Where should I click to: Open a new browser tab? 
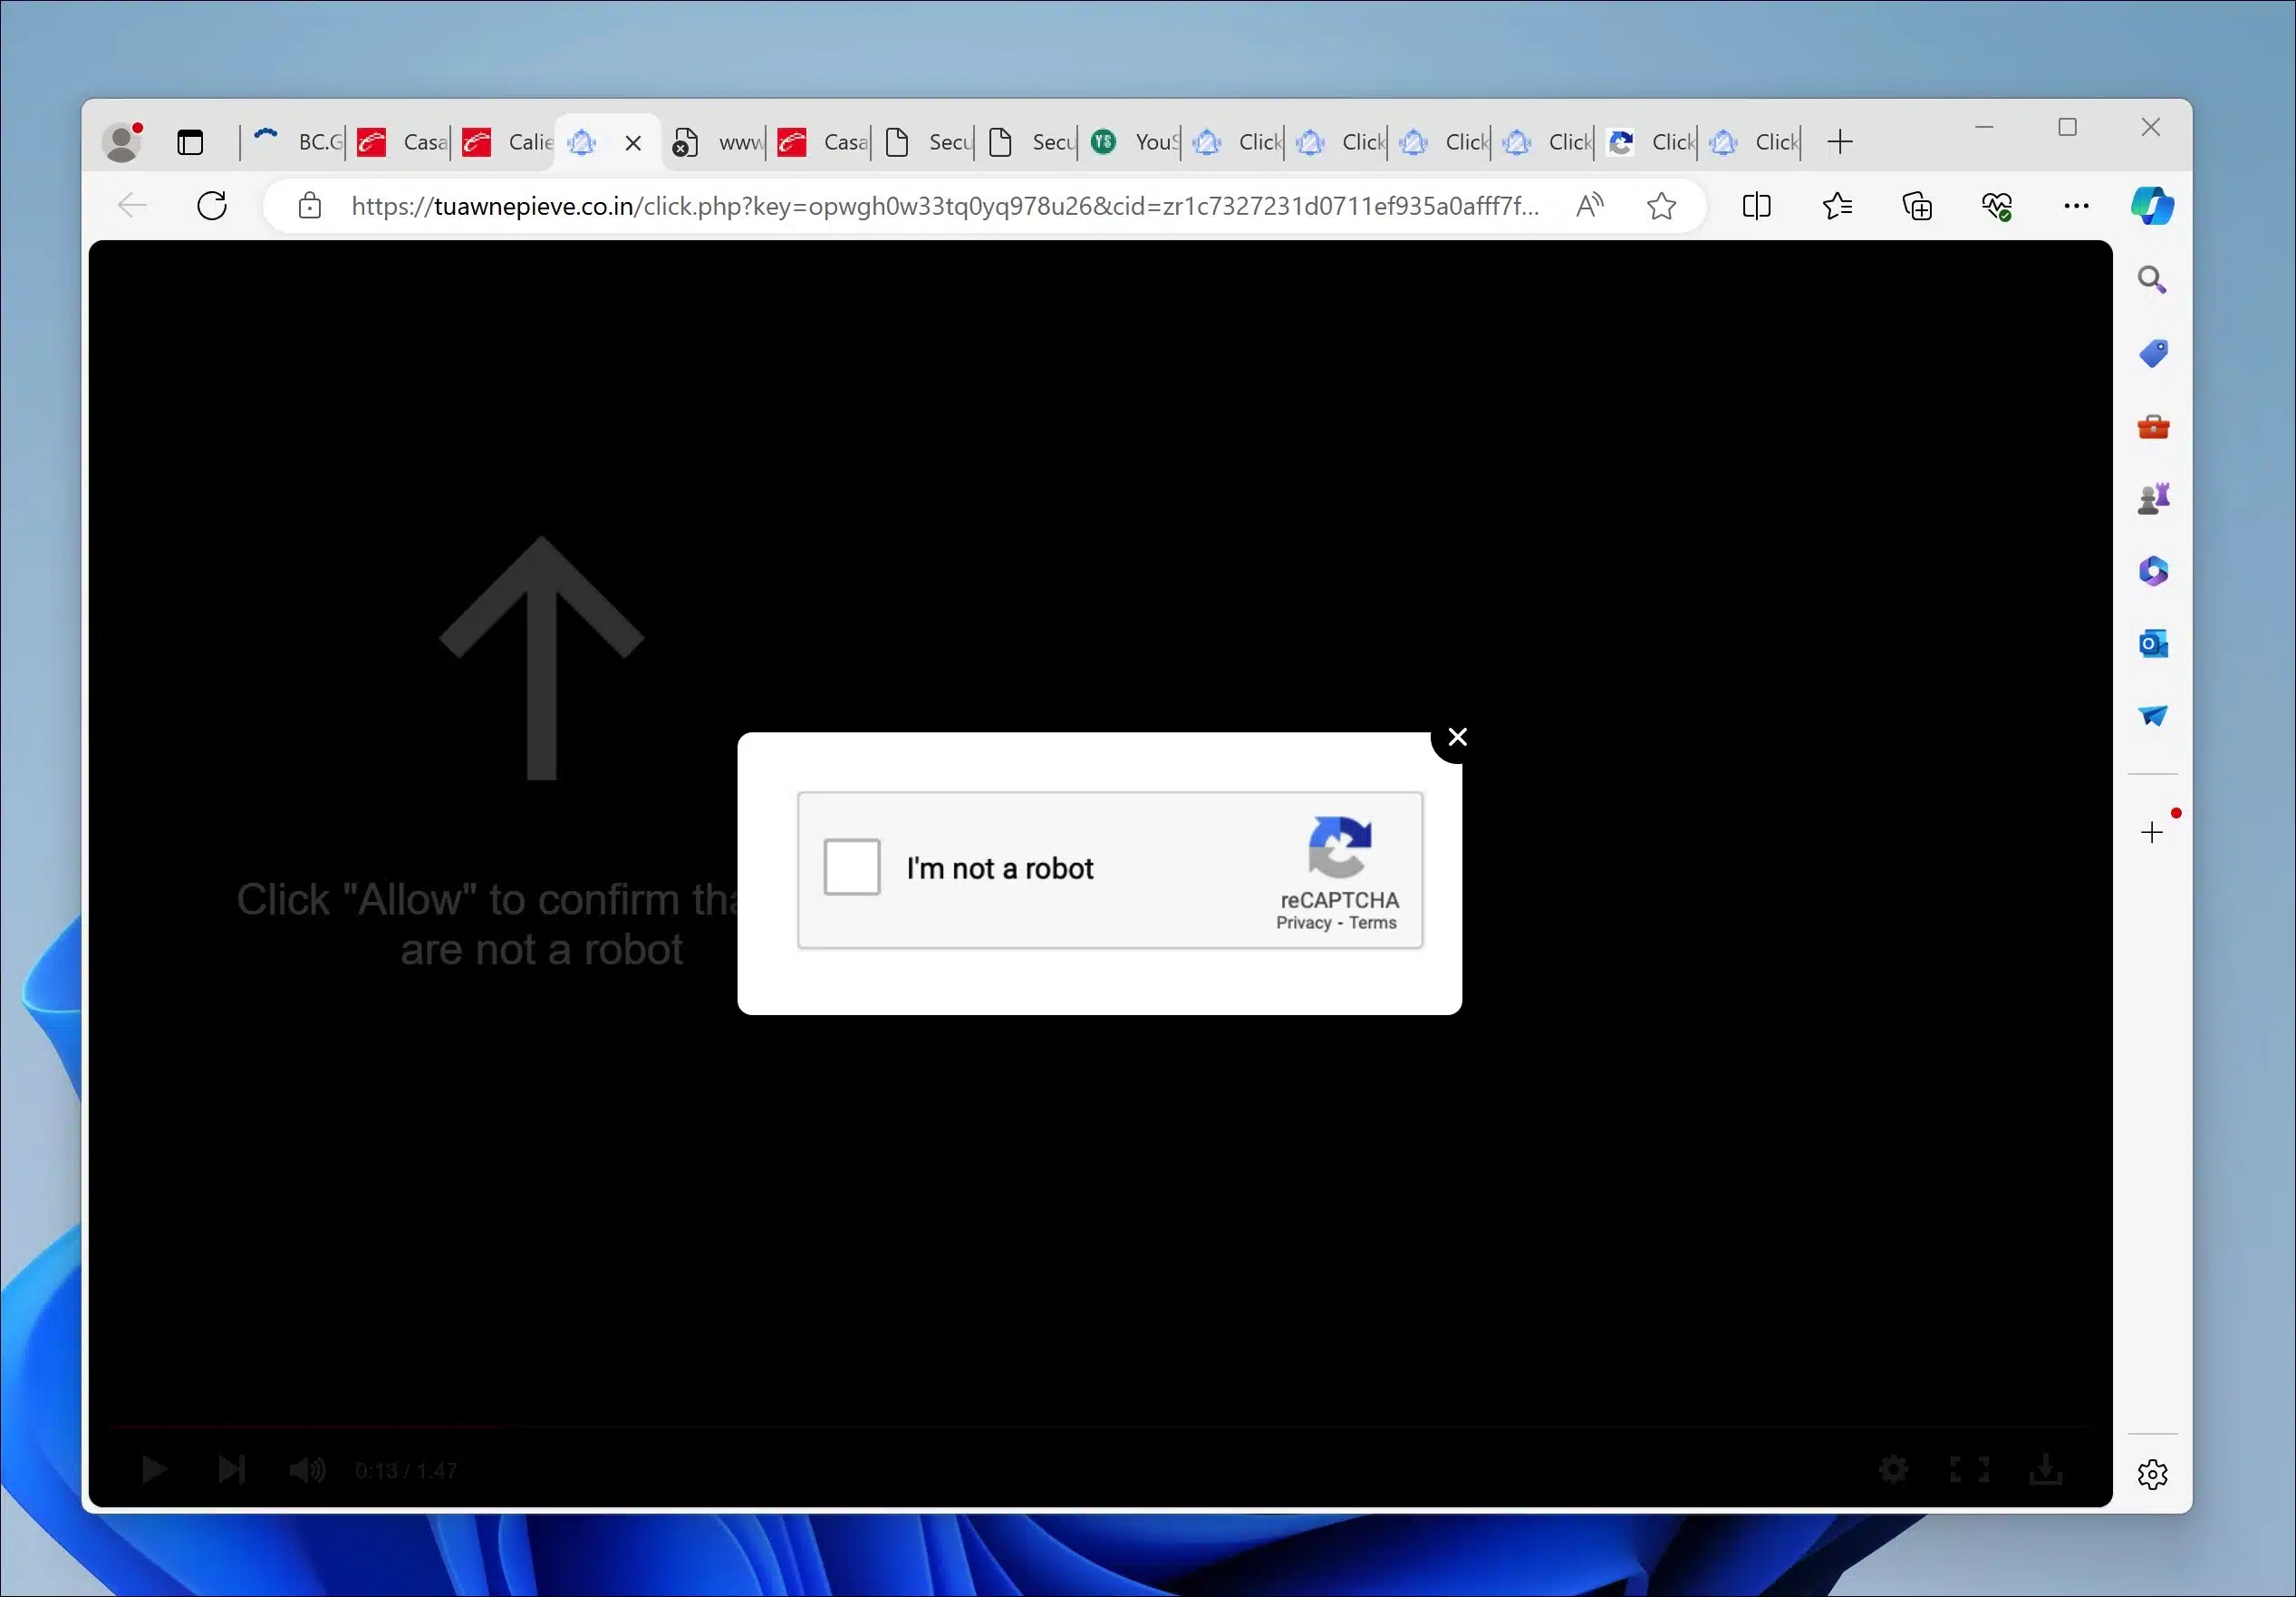[x=1839, y=142]
